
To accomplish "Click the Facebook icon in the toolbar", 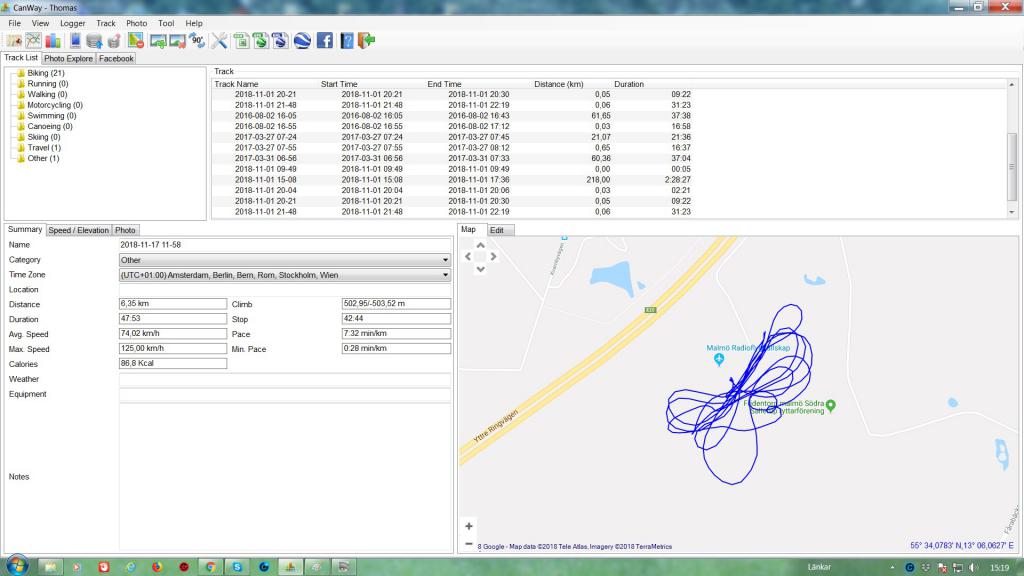I will point(325,41).
